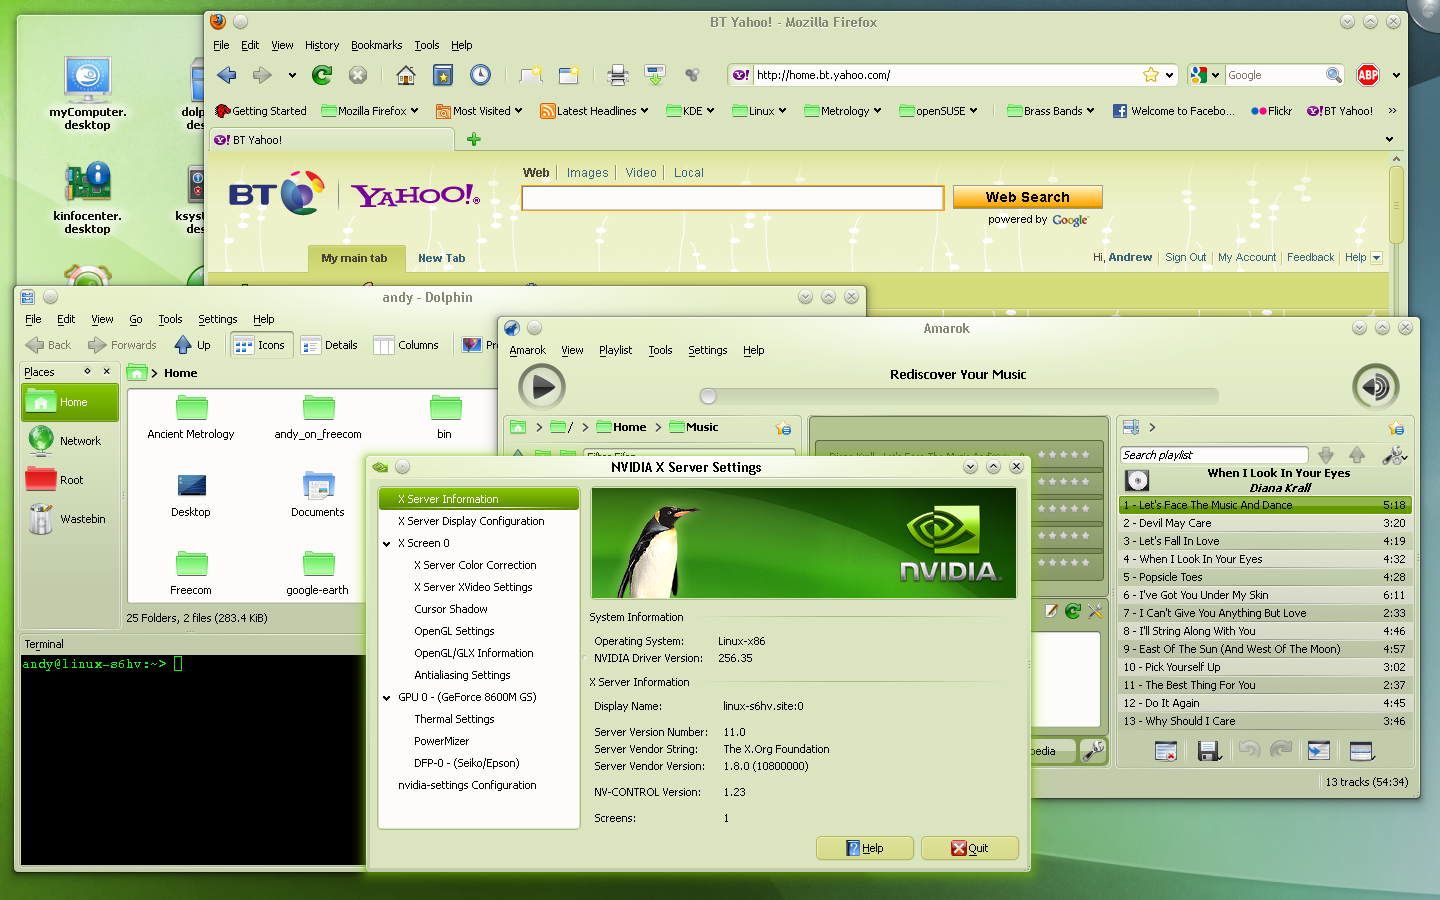Open My Account link on Yahoo

point(1247,257)
